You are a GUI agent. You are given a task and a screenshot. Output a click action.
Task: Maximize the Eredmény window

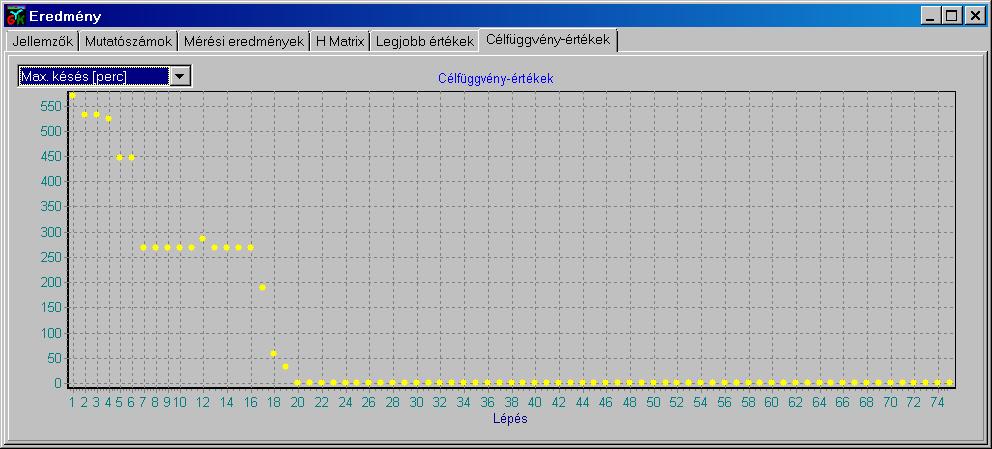click(950, 16)
